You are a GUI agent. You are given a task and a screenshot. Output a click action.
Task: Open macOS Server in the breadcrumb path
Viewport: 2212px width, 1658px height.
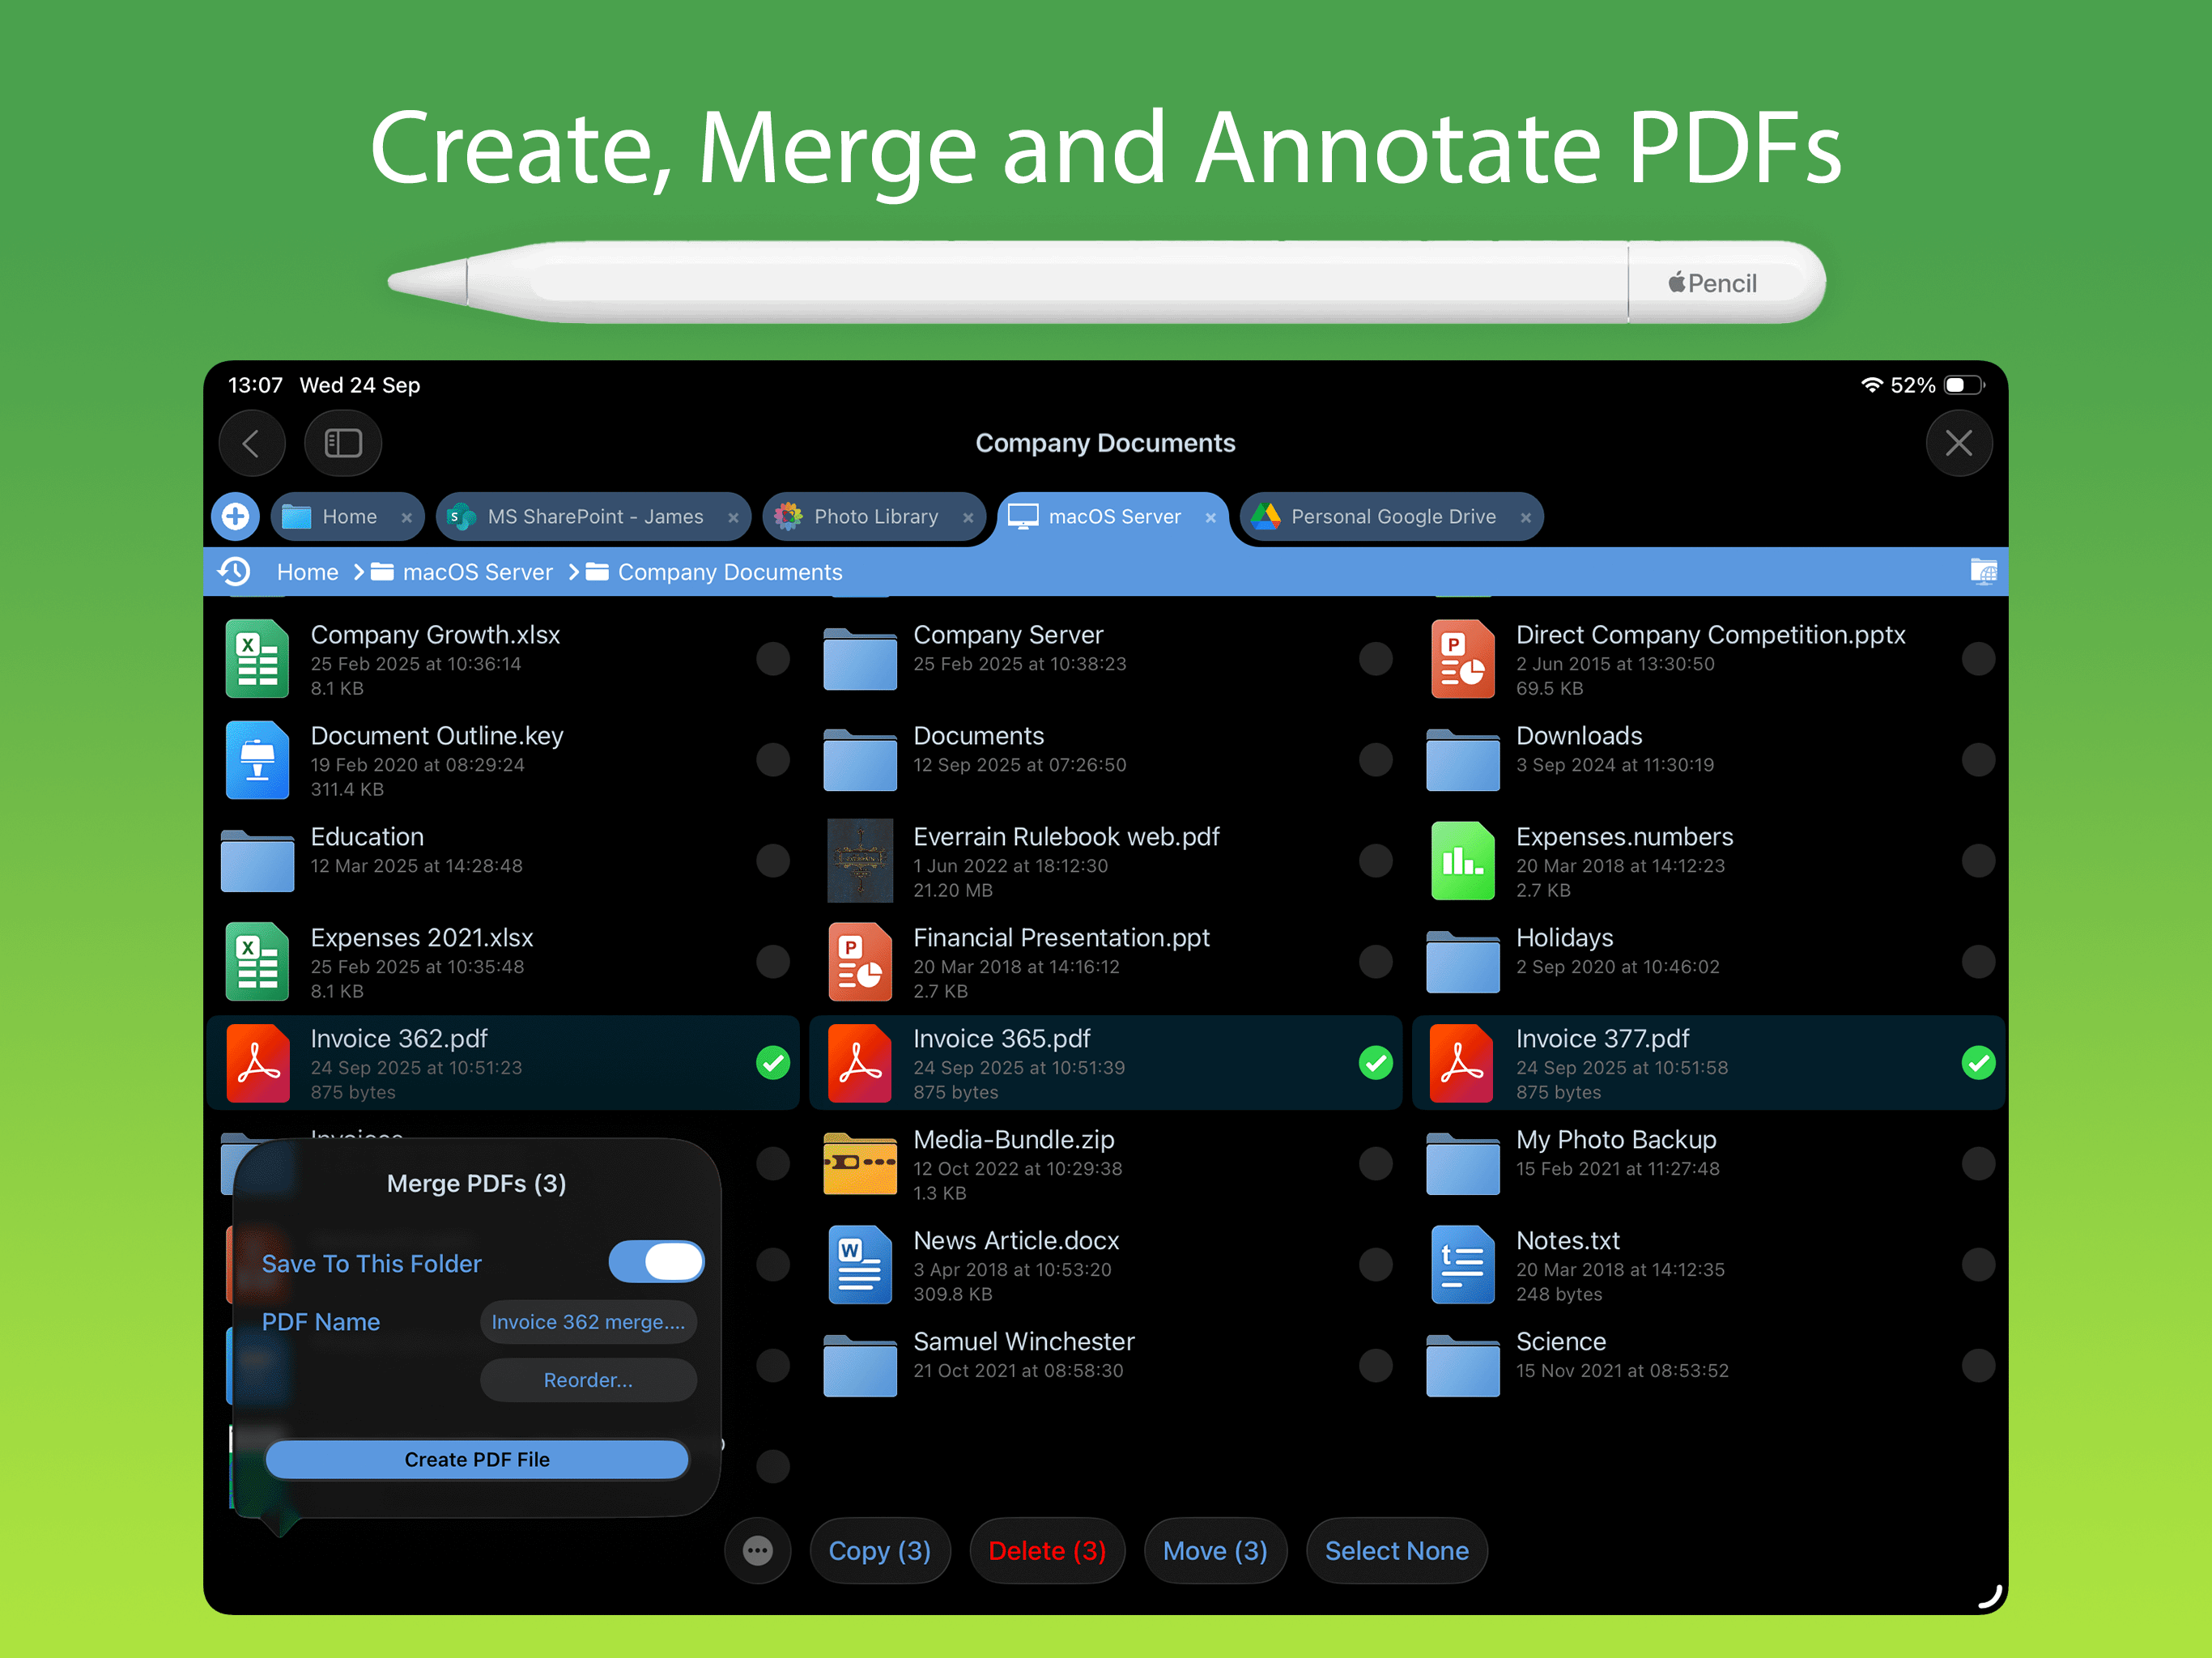[476, 572]
